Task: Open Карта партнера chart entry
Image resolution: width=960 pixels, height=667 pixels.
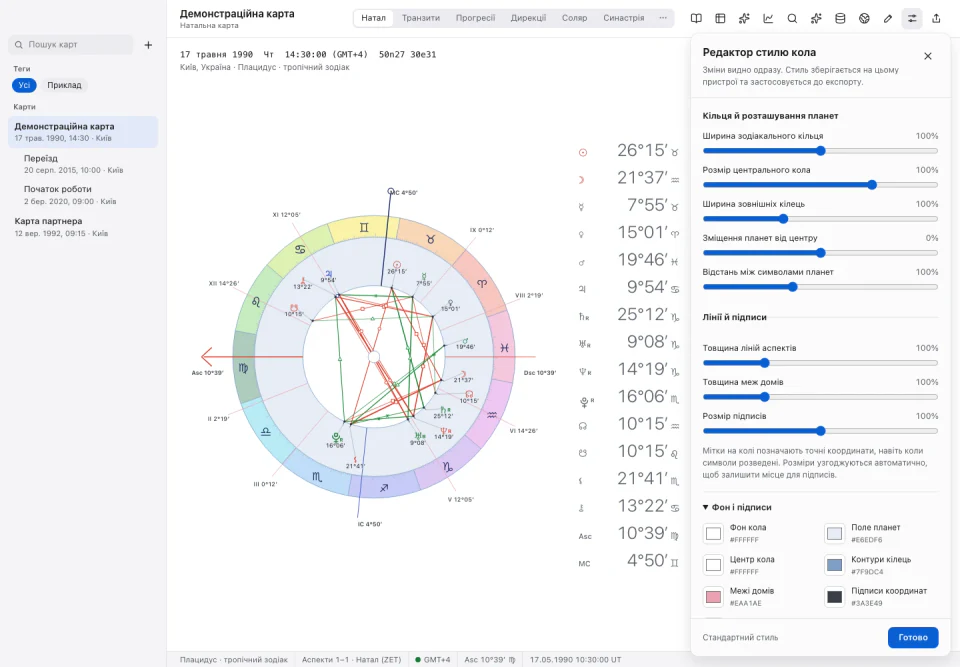Action: click(x=83, y=227)
